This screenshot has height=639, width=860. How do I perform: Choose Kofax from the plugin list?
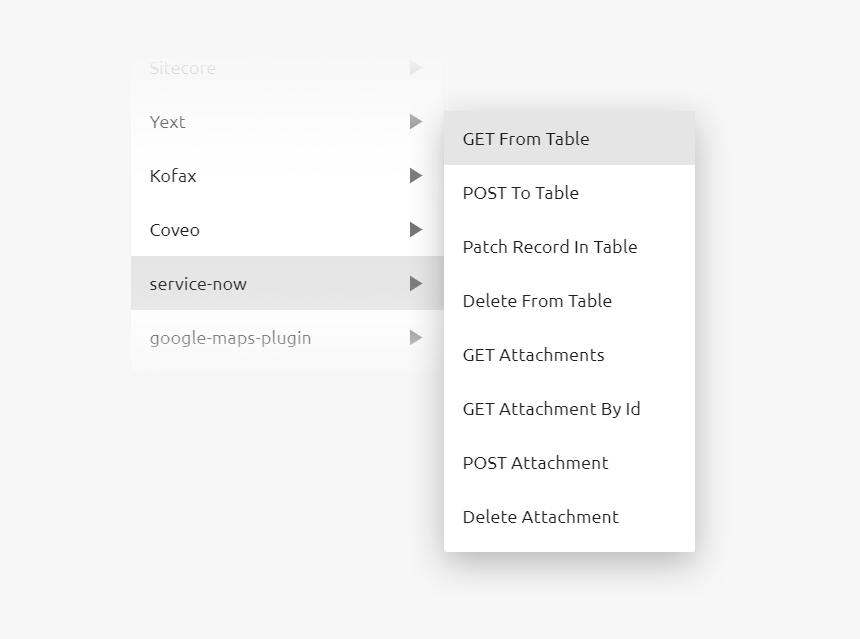pos(173,176)
